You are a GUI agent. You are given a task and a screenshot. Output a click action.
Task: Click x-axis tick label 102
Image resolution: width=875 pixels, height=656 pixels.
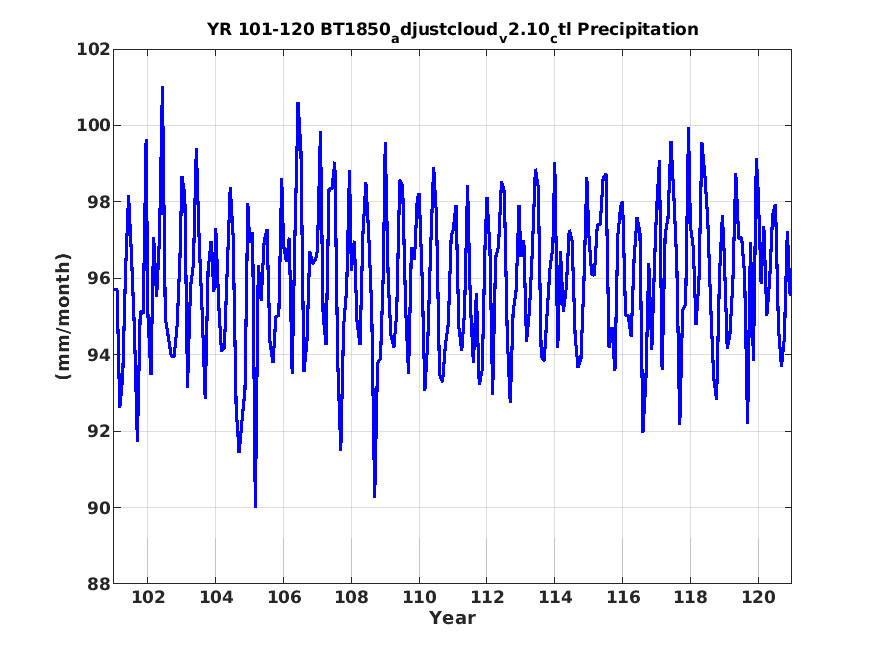pos(148,597)
